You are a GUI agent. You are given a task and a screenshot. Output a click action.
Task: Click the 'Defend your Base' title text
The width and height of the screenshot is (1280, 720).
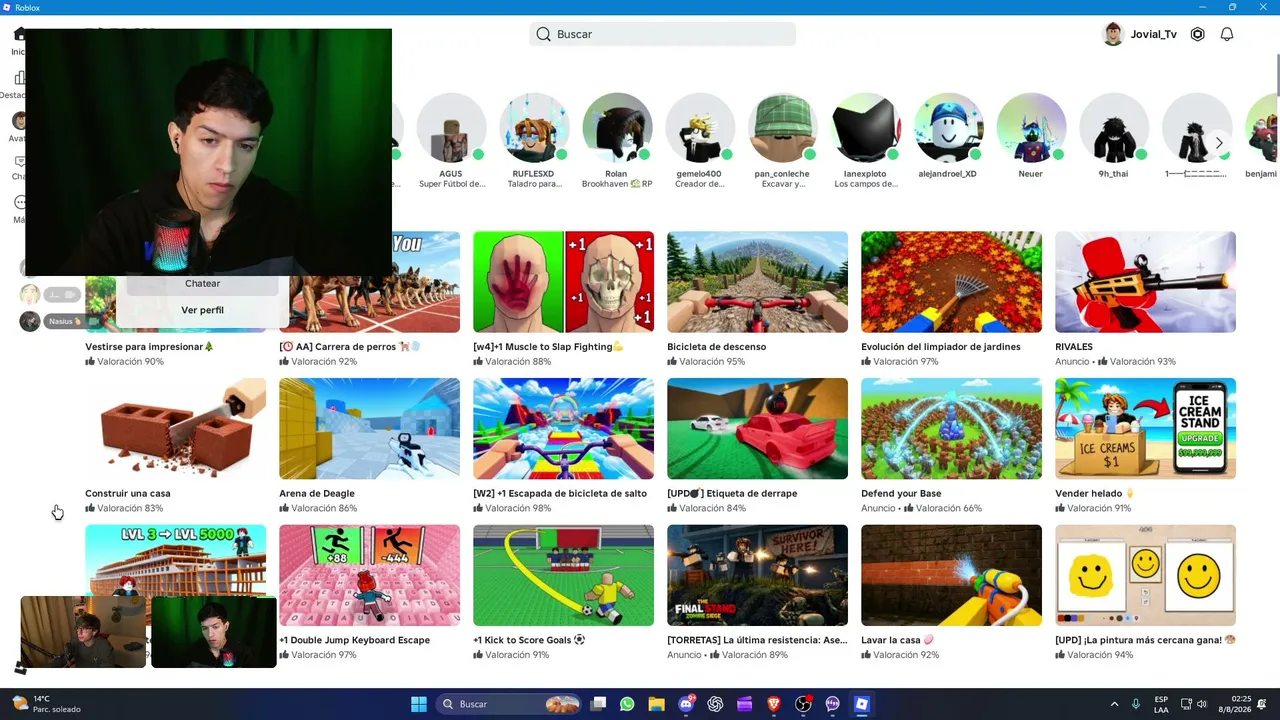pyautogui.click(x=901, y=493)
